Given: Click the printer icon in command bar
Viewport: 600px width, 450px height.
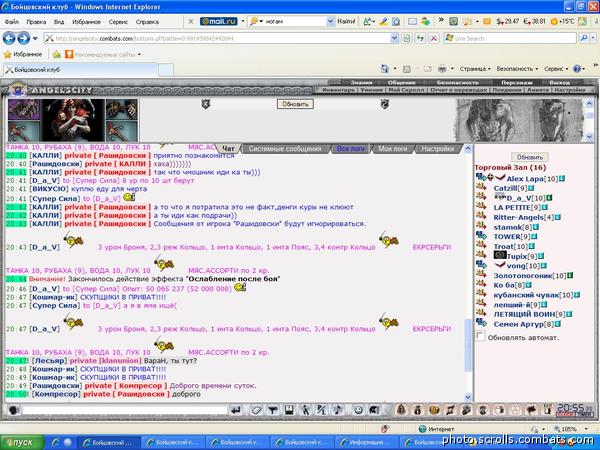Looking at the screenshot, I should pos(442,69).
